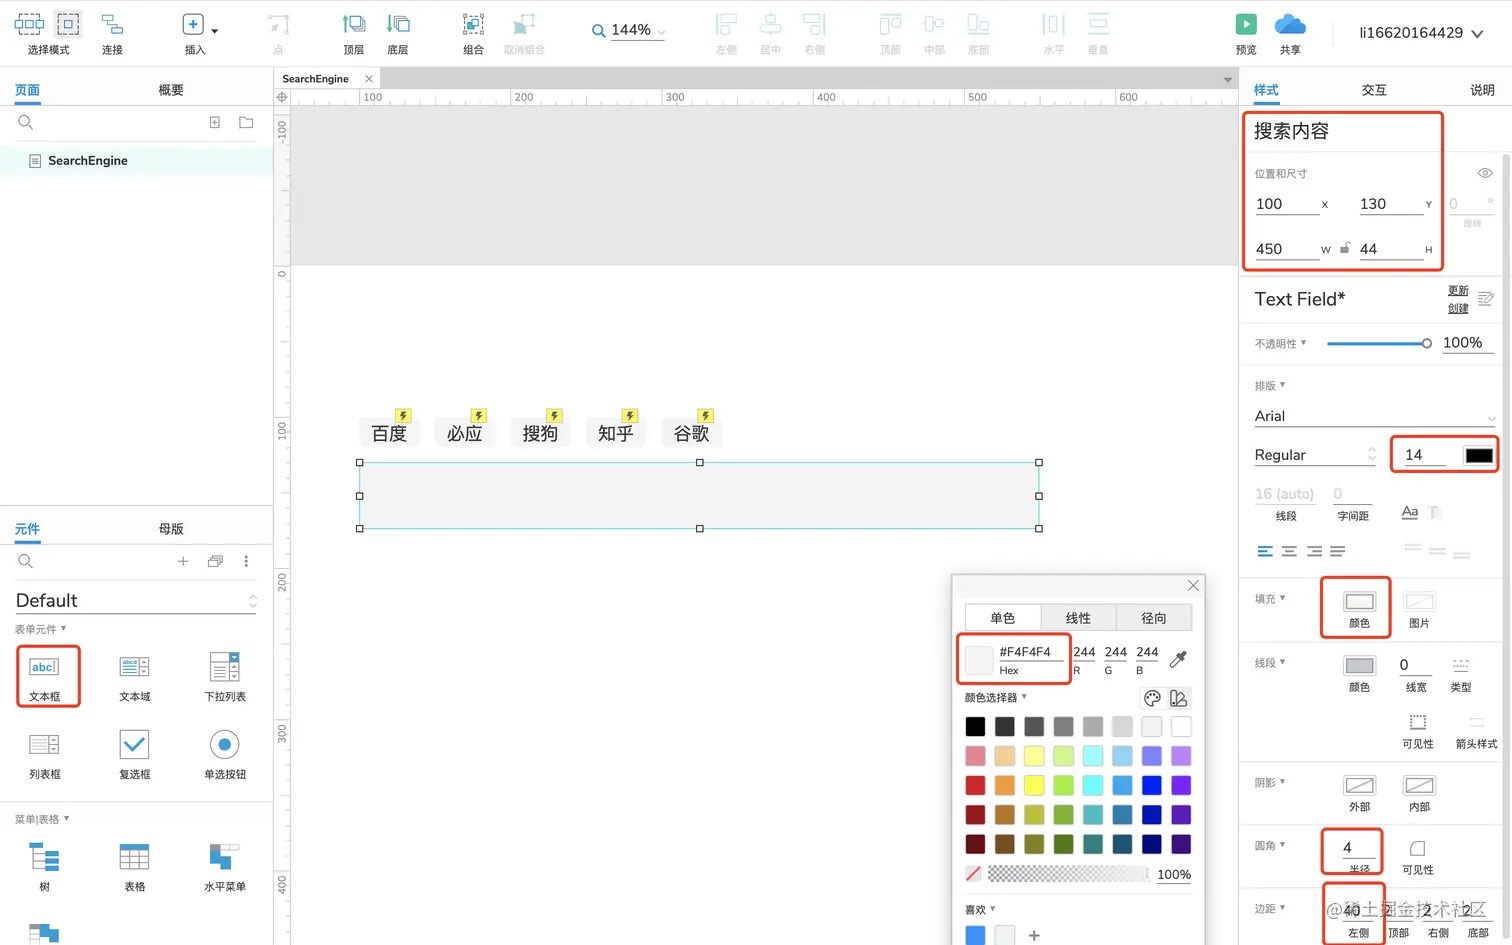The image size is (1512, 945).
Task: Switch to the 交互 interactions tab
Action: pos(1374,90)
